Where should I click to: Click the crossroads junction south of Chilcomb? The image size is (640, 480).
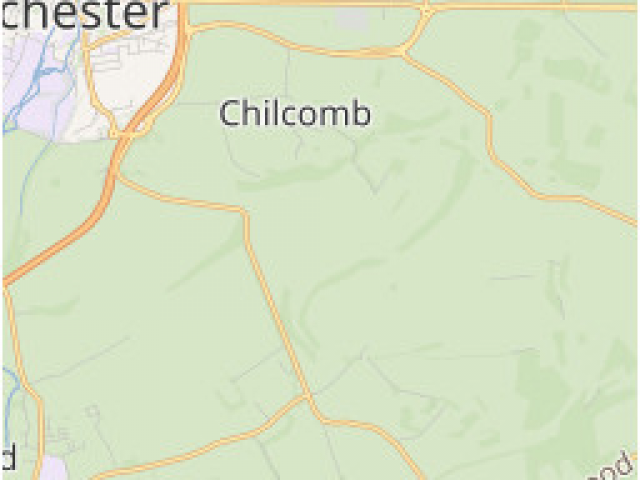click(307, 395)
